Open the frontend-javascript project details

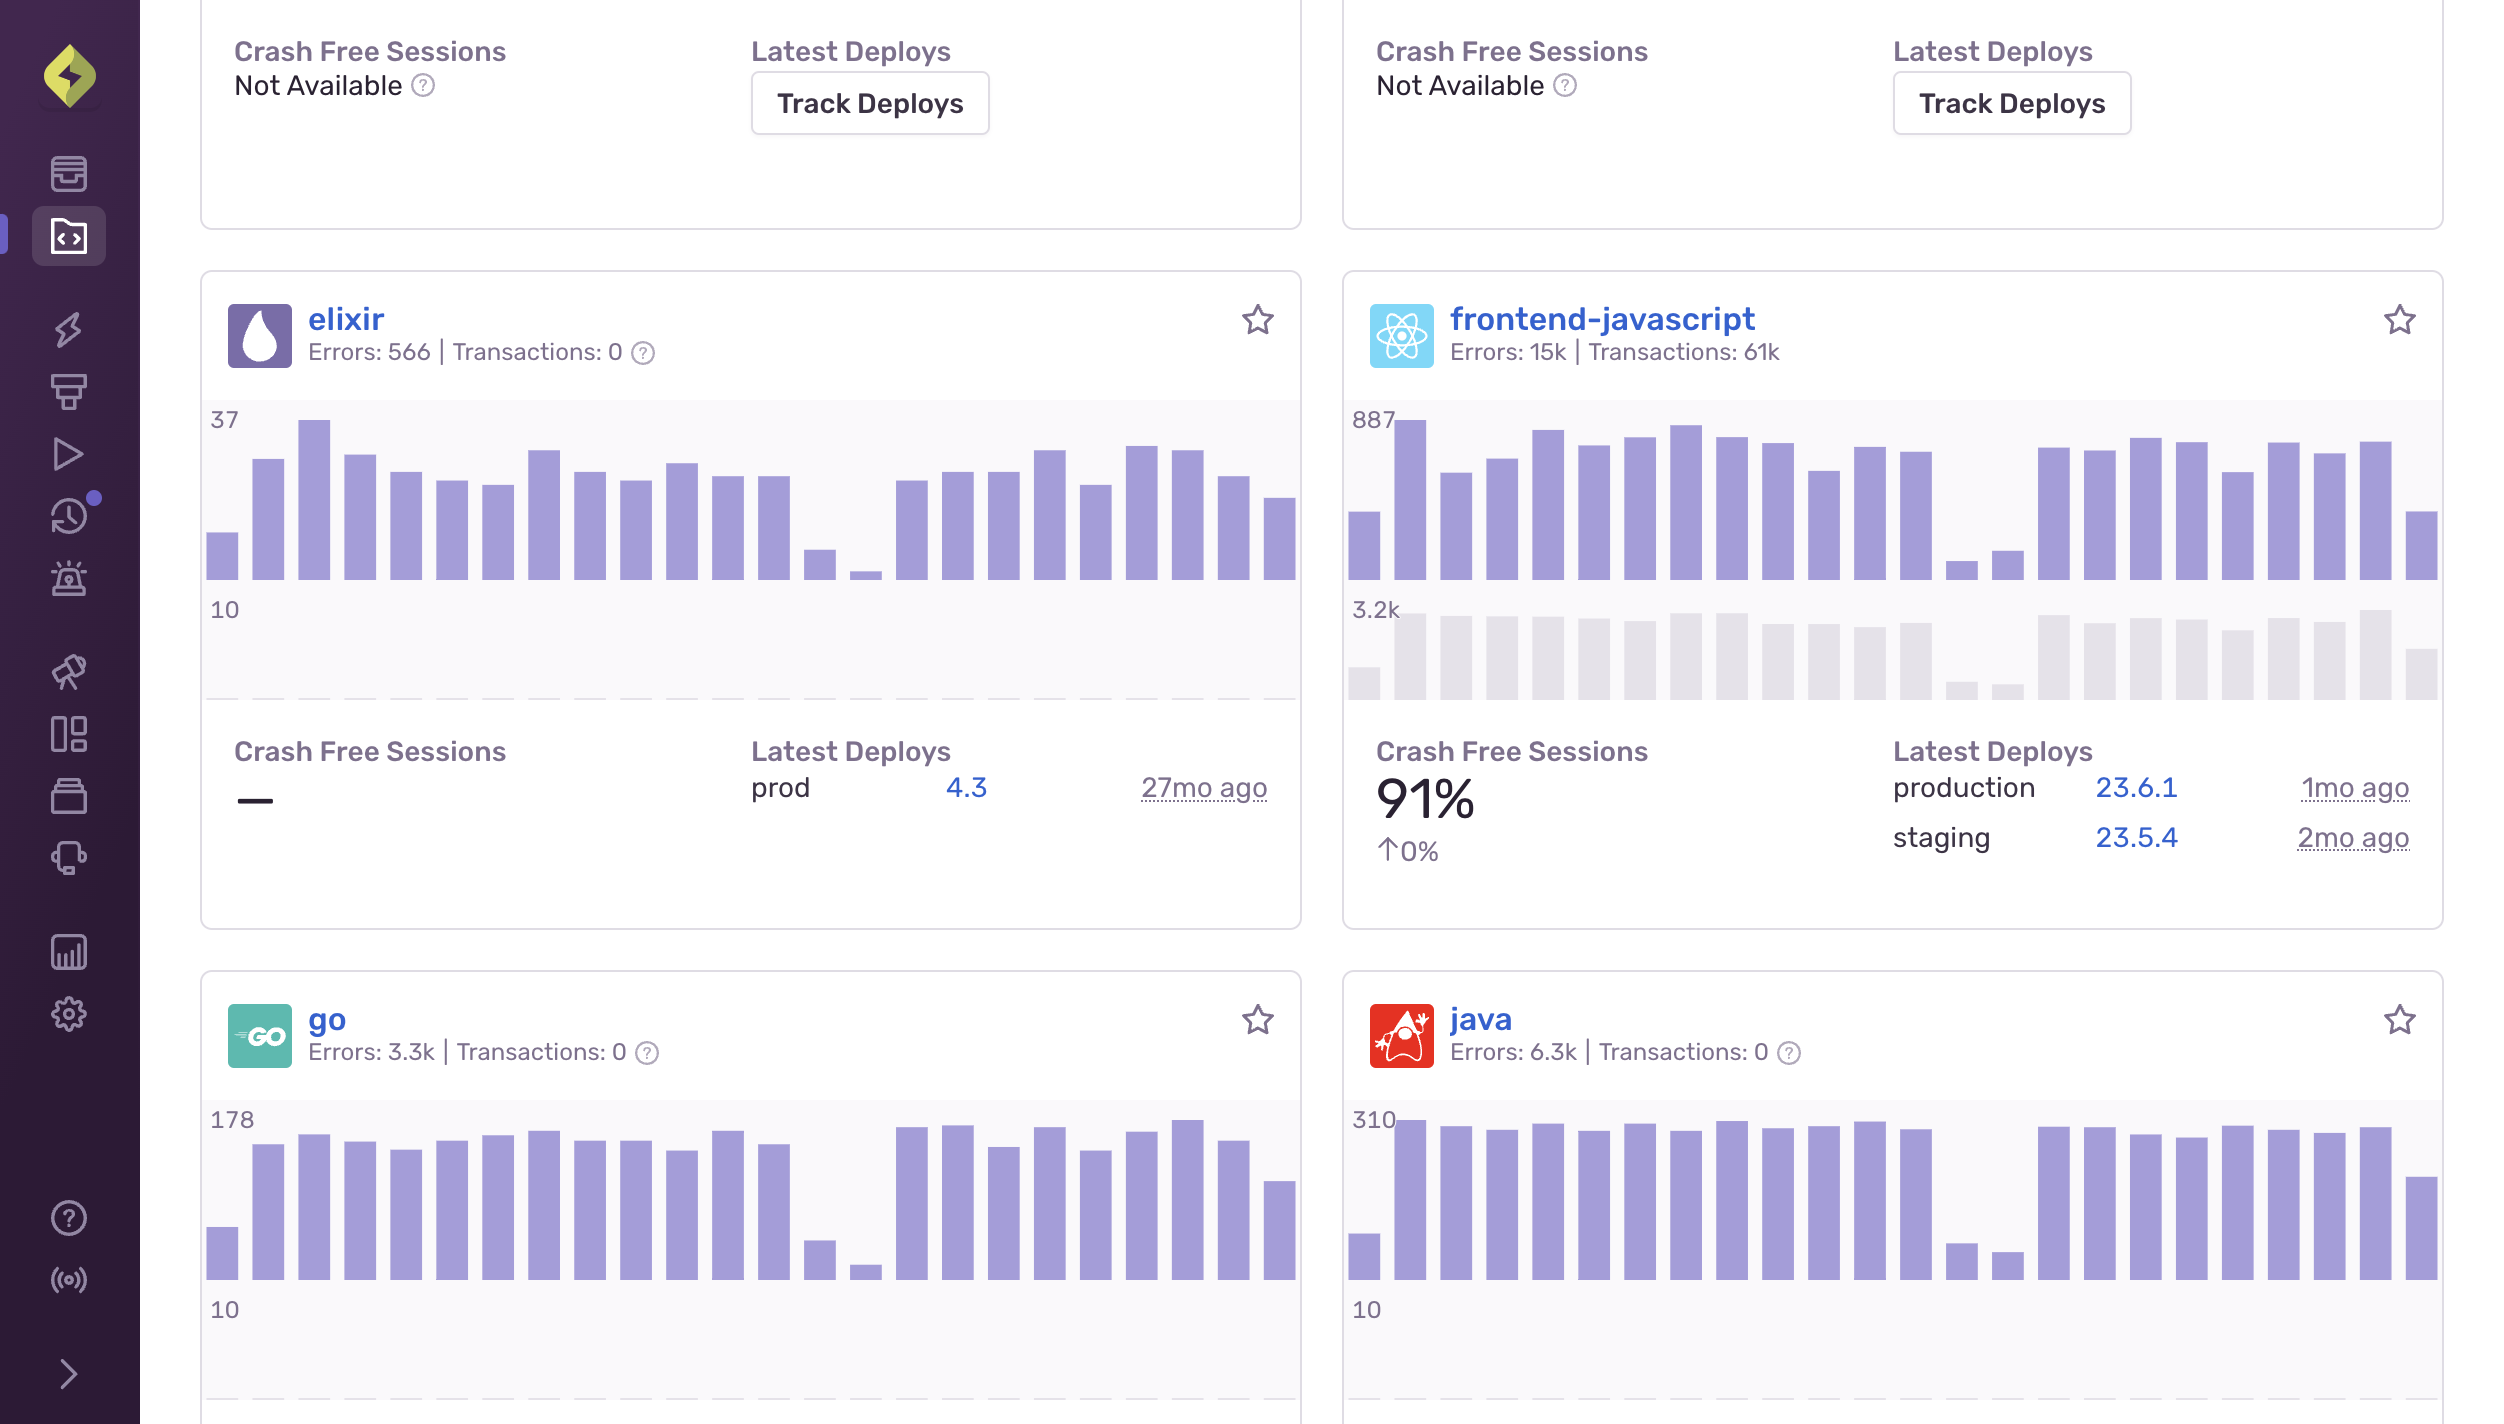pos(1601,318)
